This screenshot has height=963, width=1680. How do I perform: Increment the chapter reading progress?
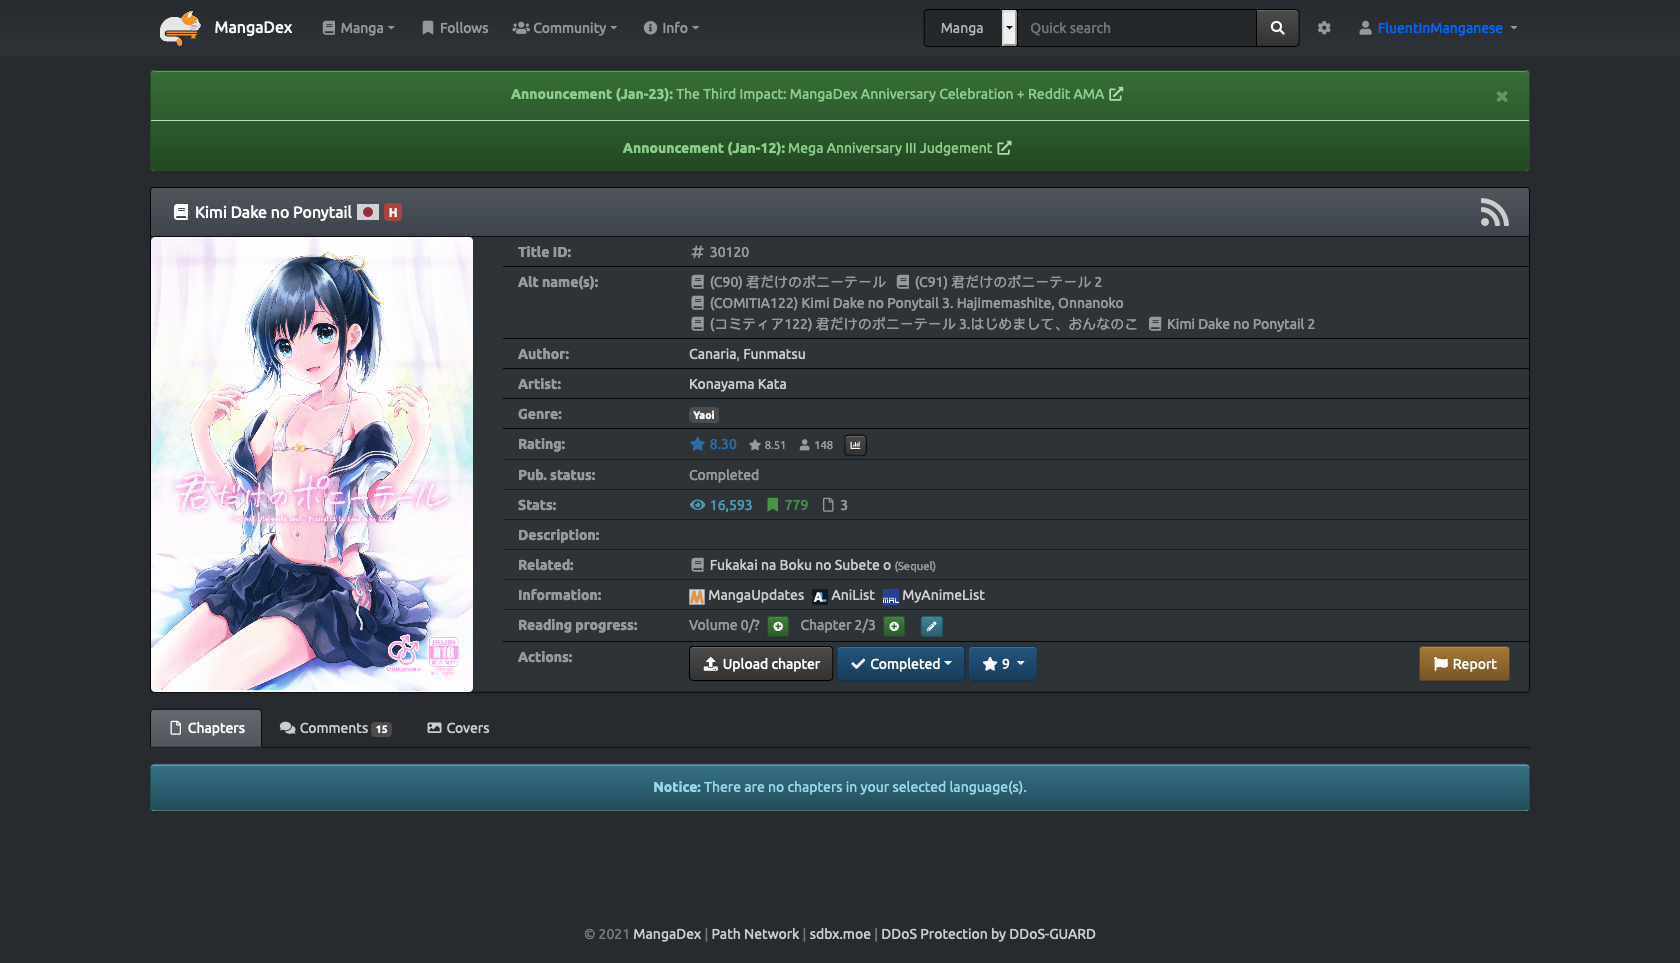894,626
